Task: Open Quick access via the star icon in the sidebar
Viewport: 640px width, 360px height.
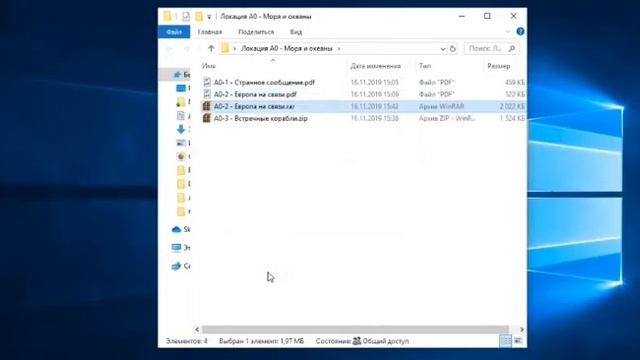Action: (178, 75)
